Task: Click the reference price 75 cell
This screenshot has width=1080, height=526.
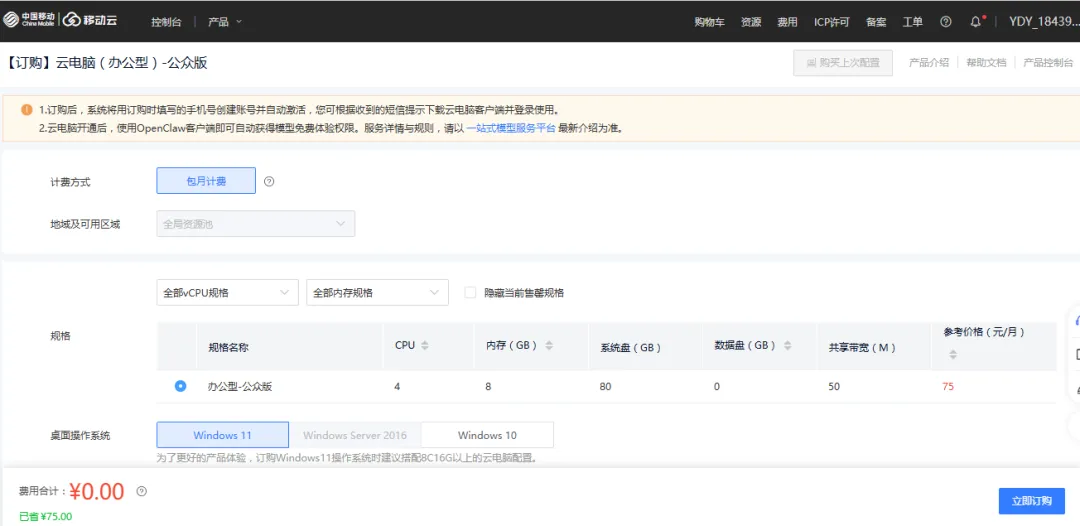Action: [948, 387]
